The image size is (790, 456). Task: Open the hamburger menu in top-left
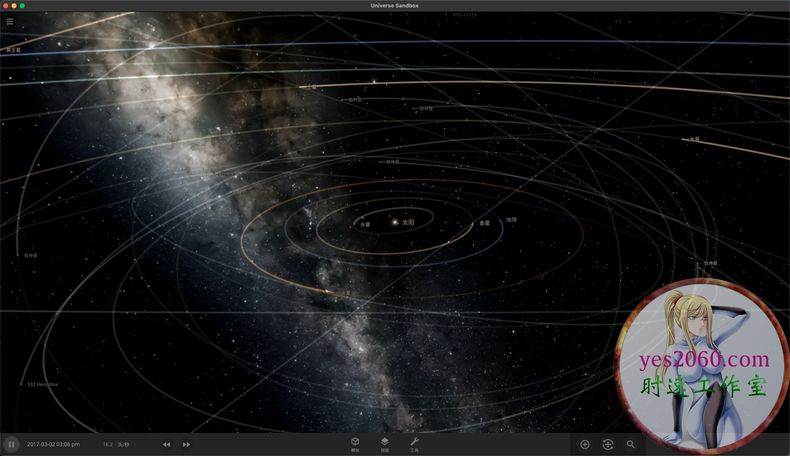[11, 21]
